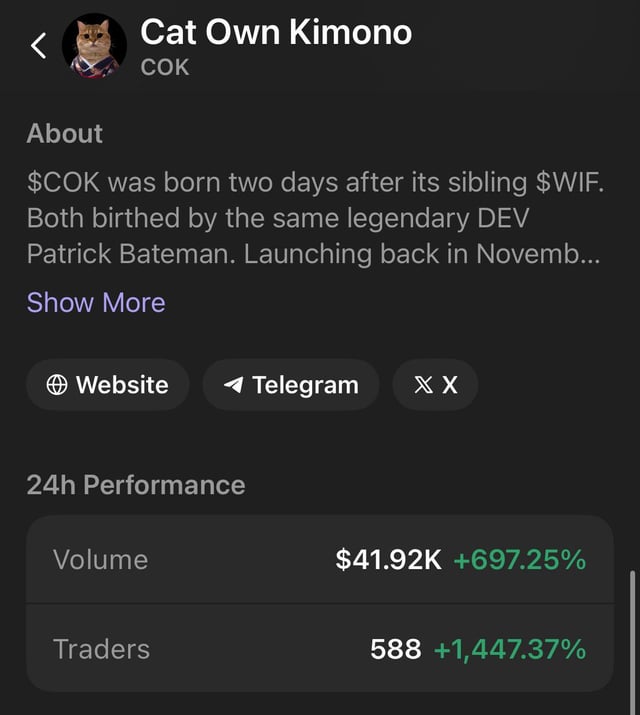The image size is (640, 715).
Task: Click the +1,447.37% traders change
Action: click(x=510, y=649)
